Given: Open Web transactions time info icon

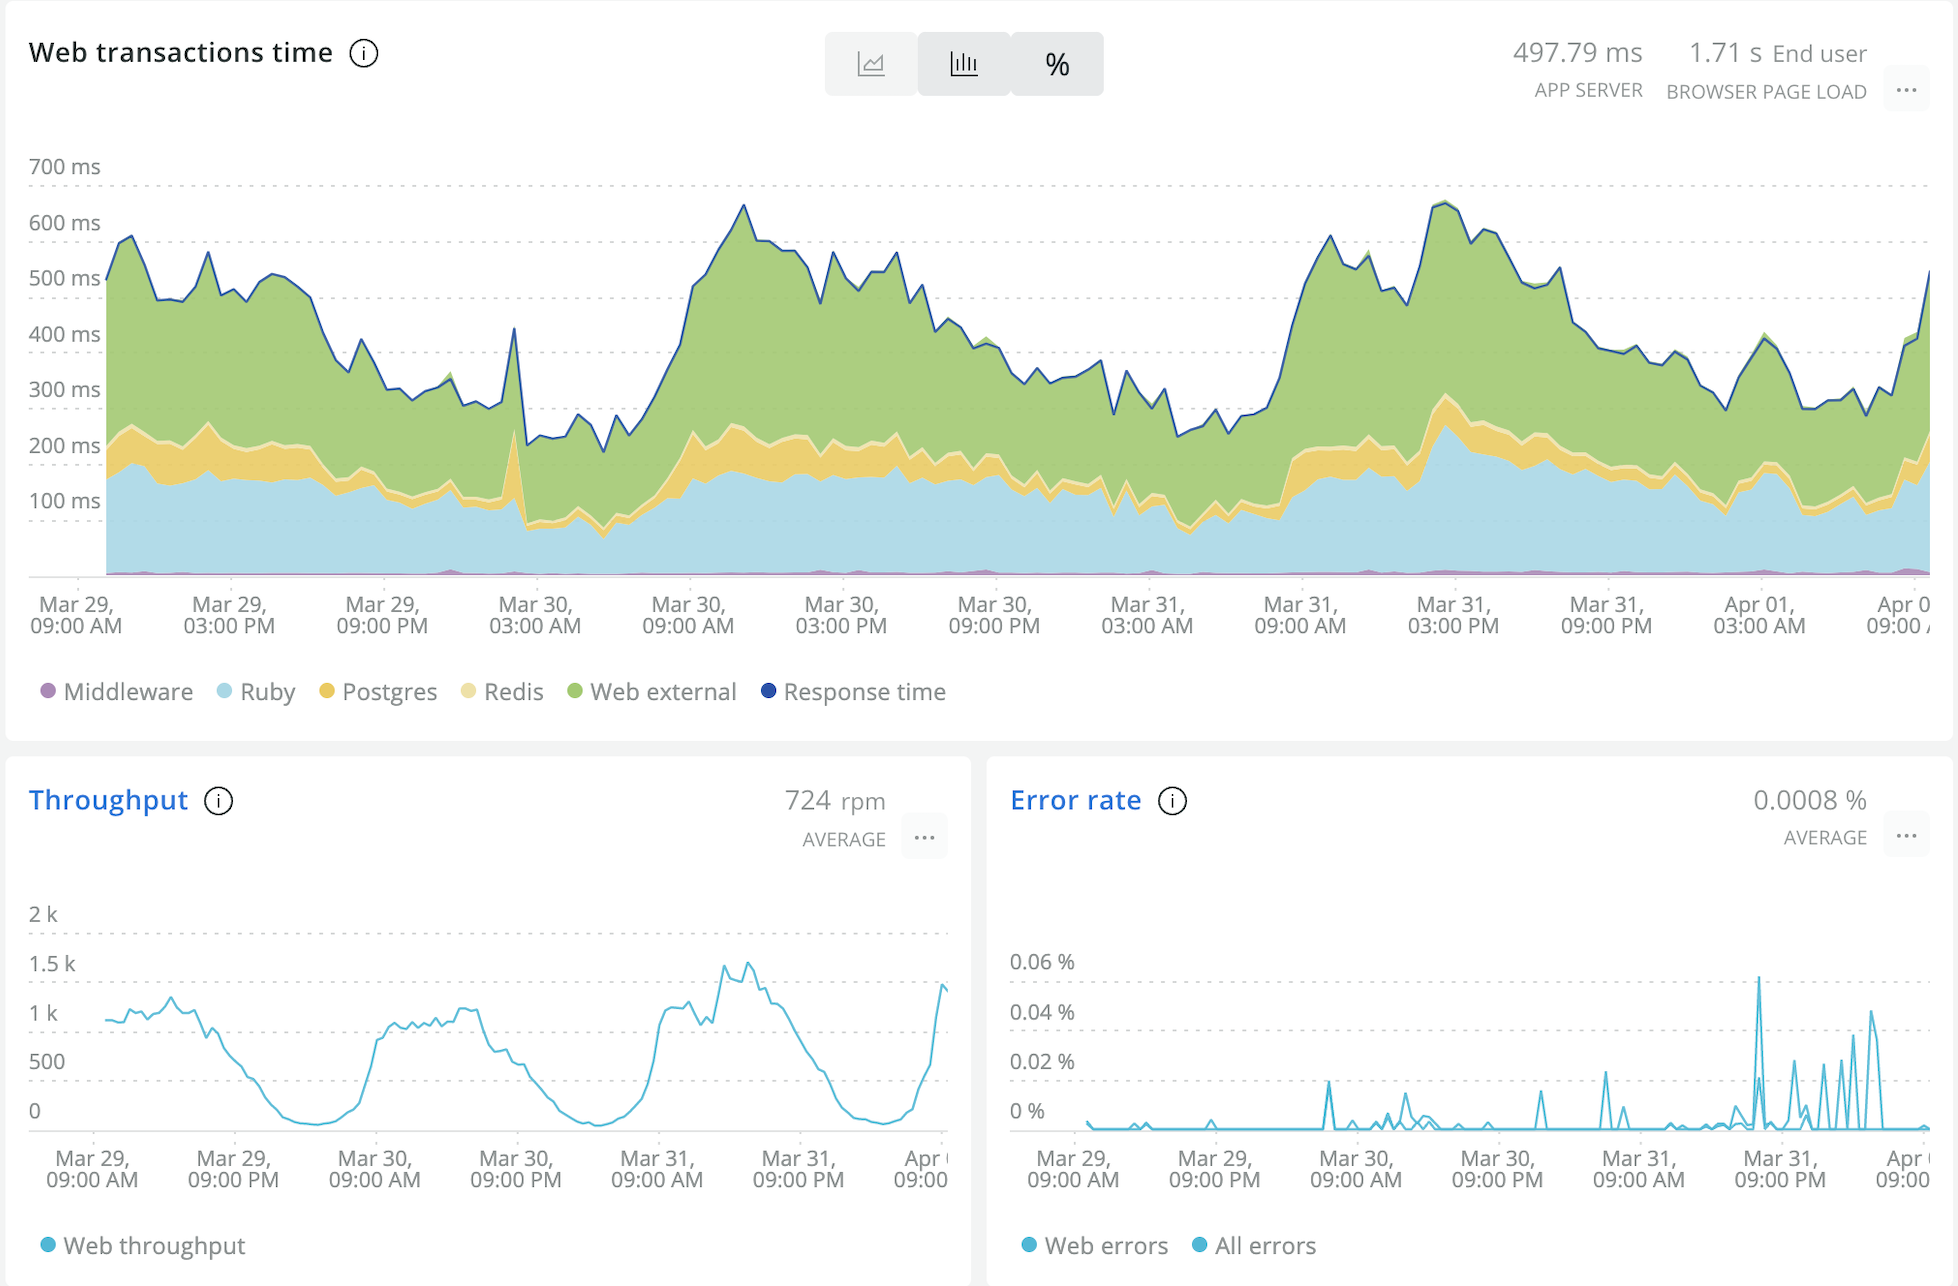Looking at the screenshot, I should point(364,53).
